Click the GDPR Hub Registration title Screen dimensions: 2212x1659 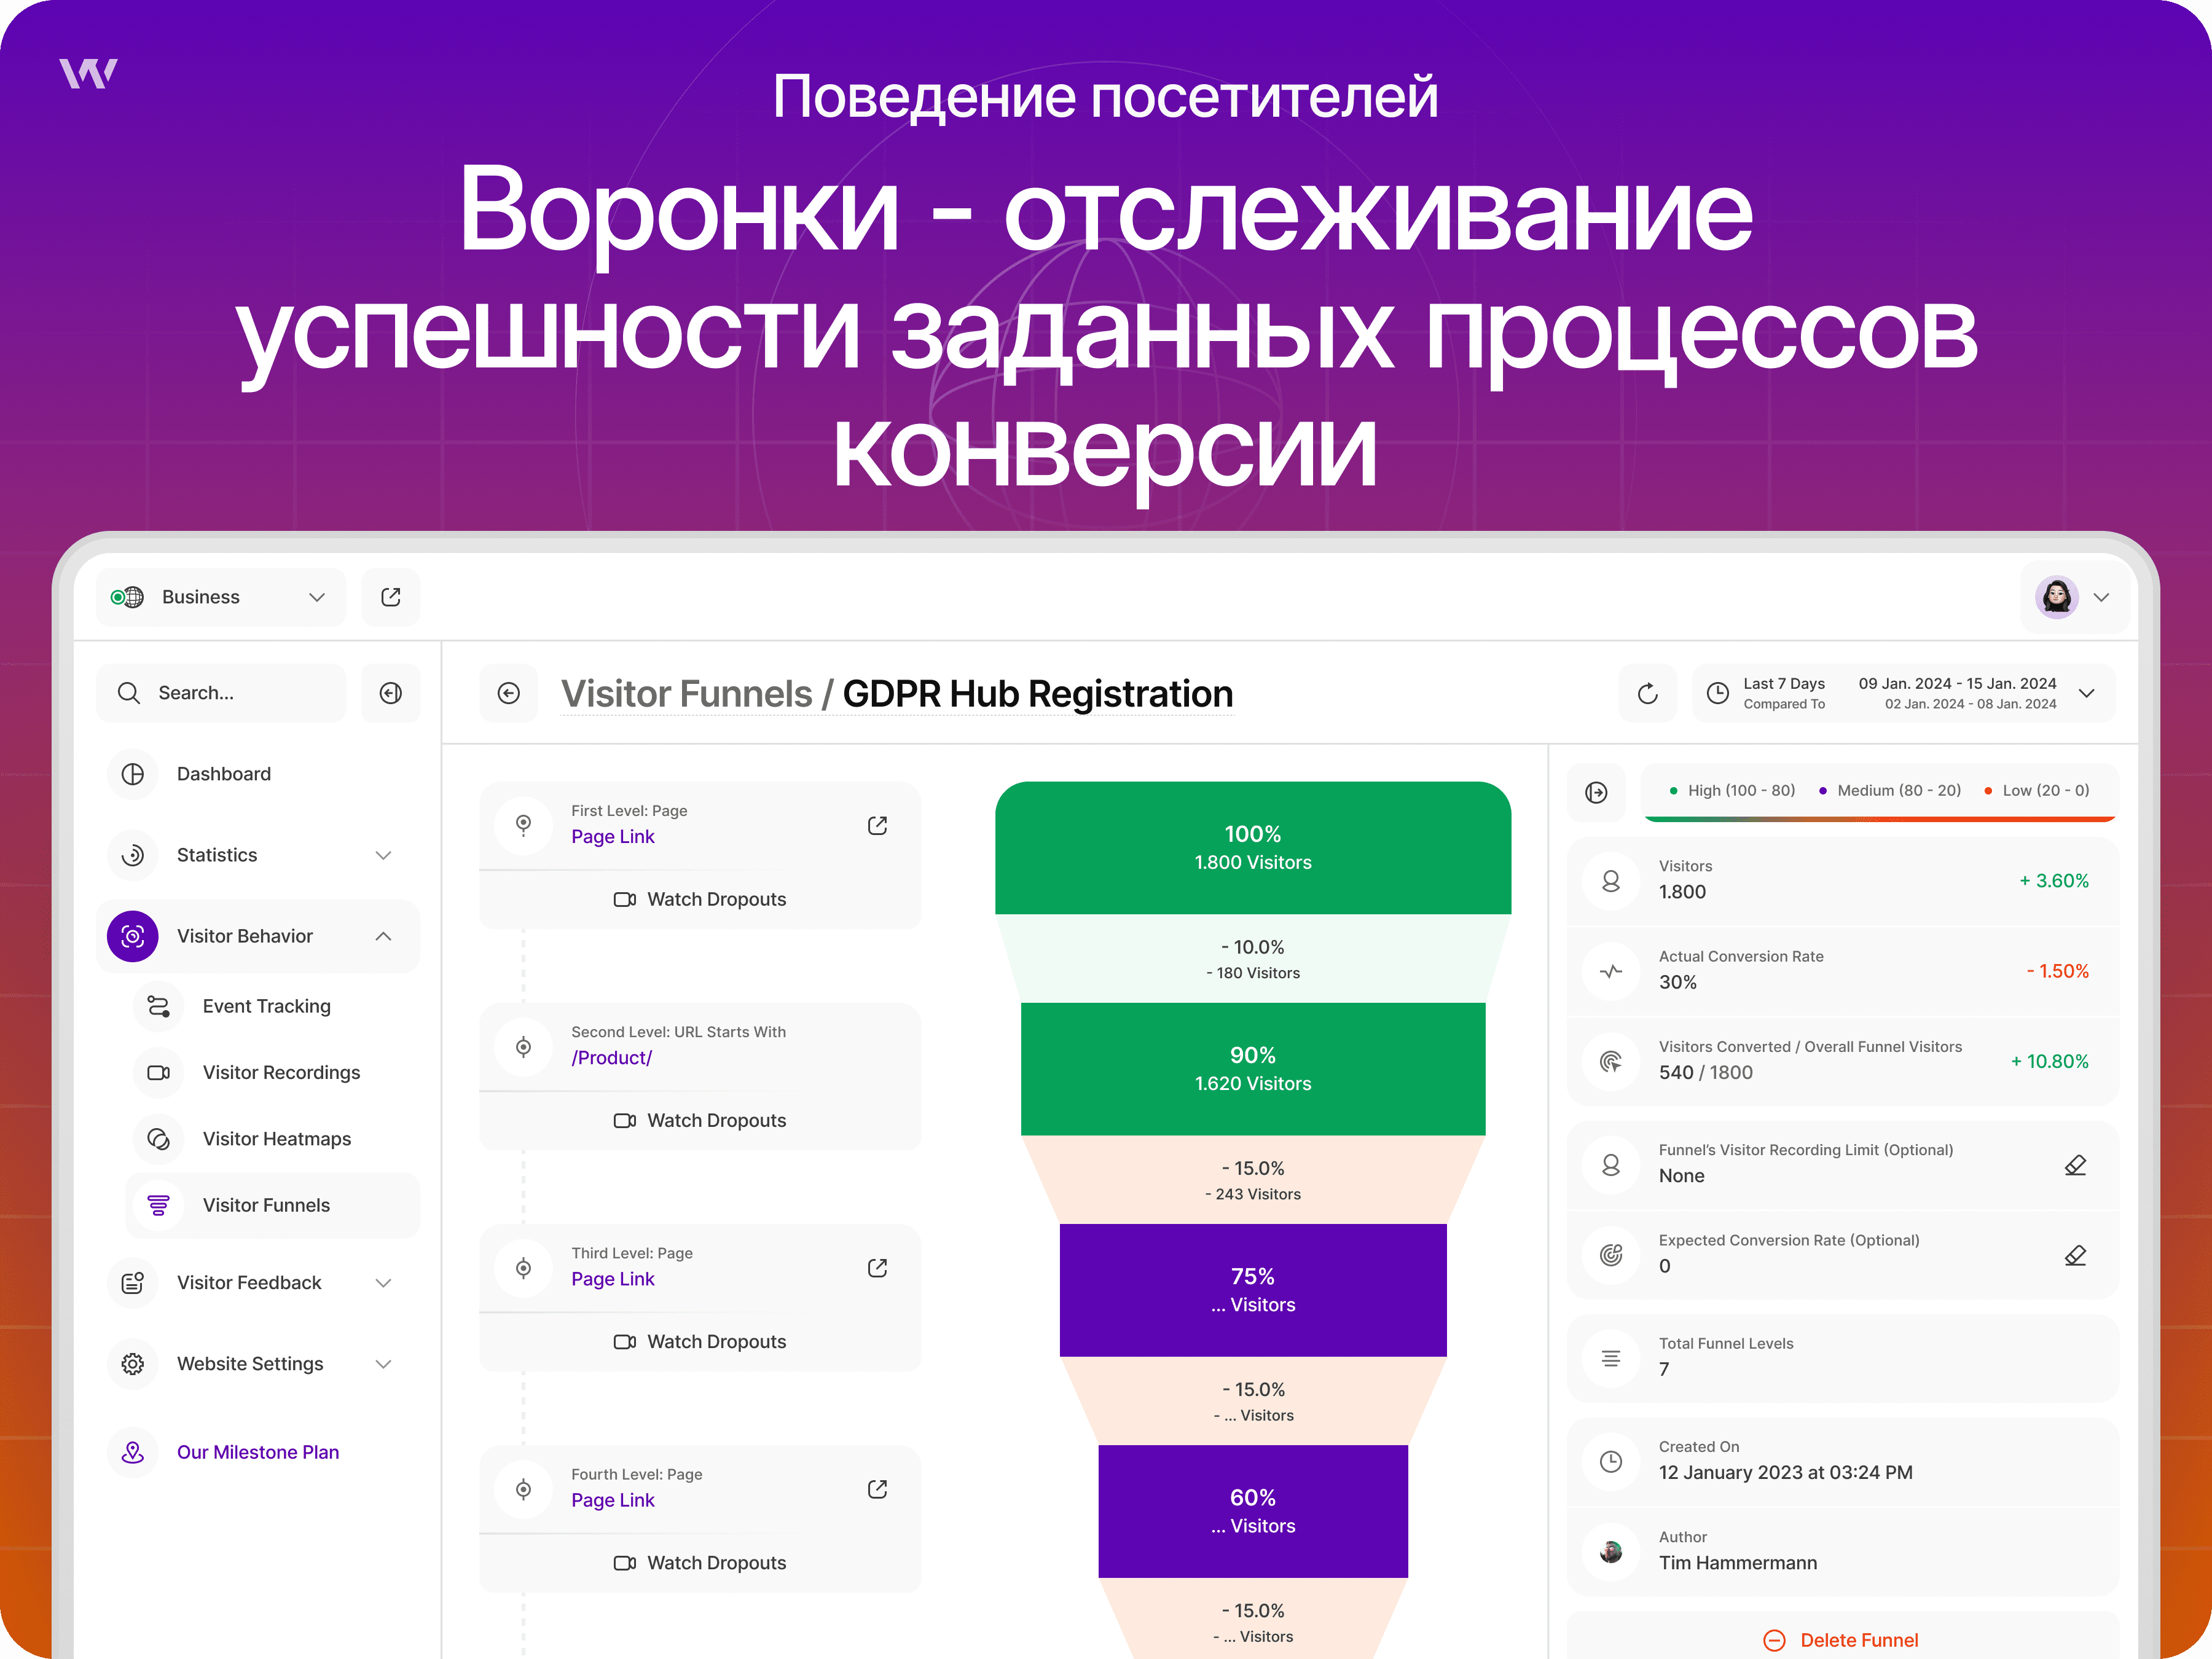(x=1037, y=694)
